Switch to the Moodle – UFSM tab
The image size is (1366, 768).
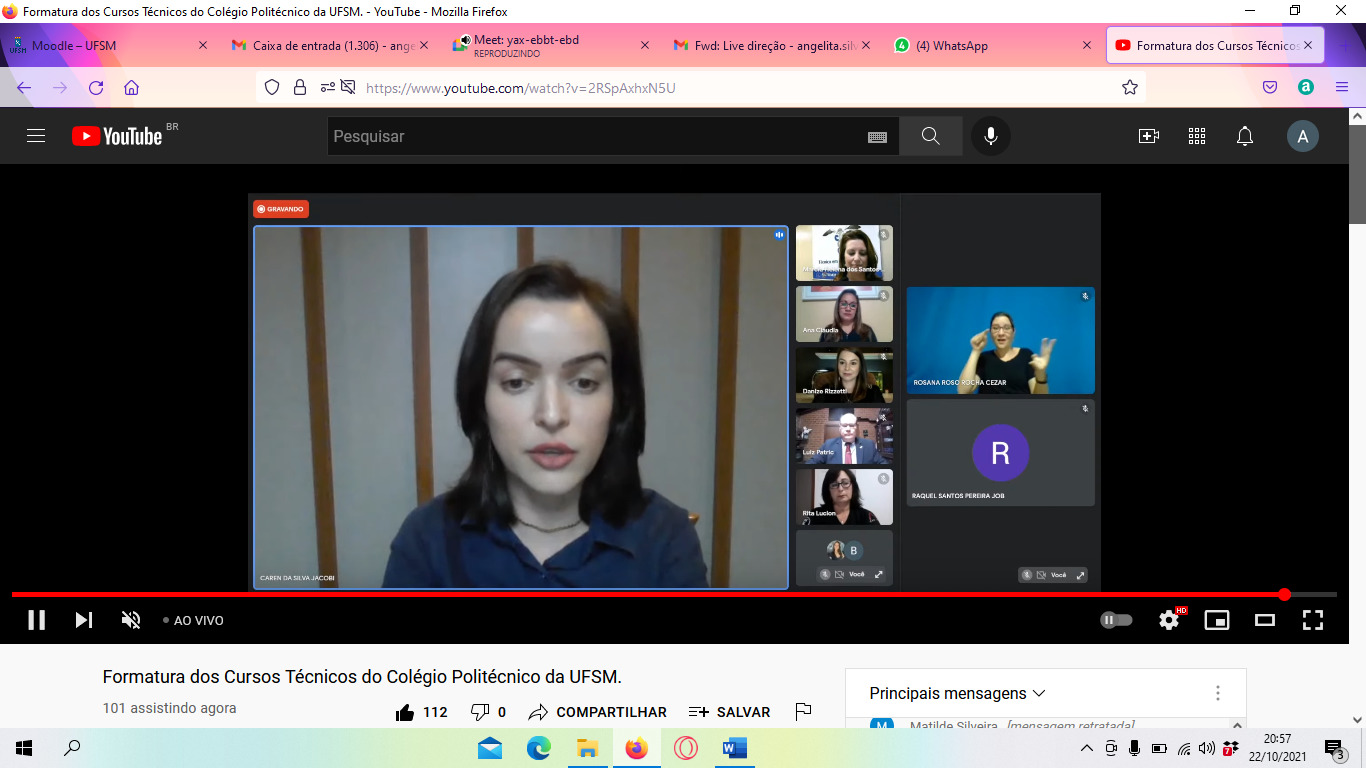pos(100,45)
